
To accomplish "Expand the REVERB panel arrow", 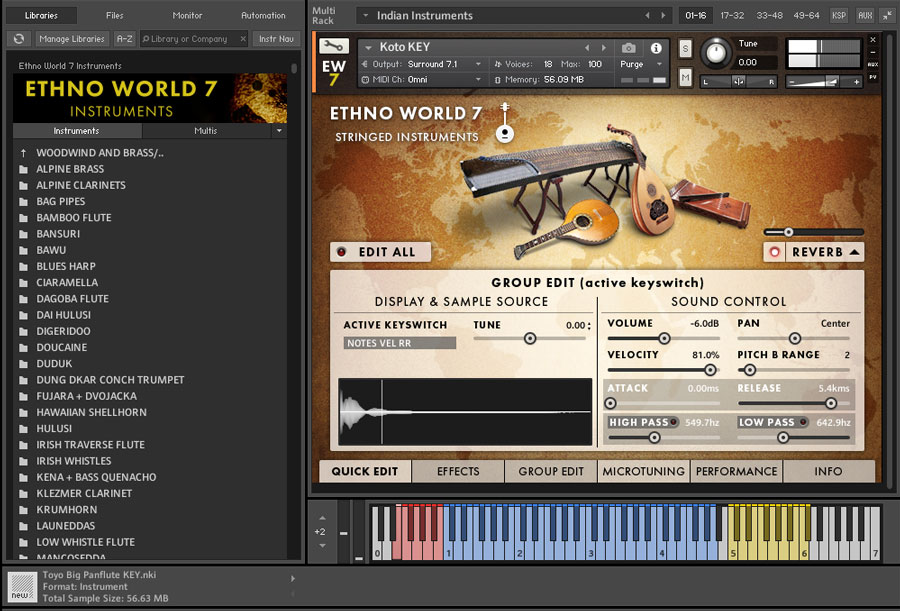I will pyautogui.click(x=854, y=252).
